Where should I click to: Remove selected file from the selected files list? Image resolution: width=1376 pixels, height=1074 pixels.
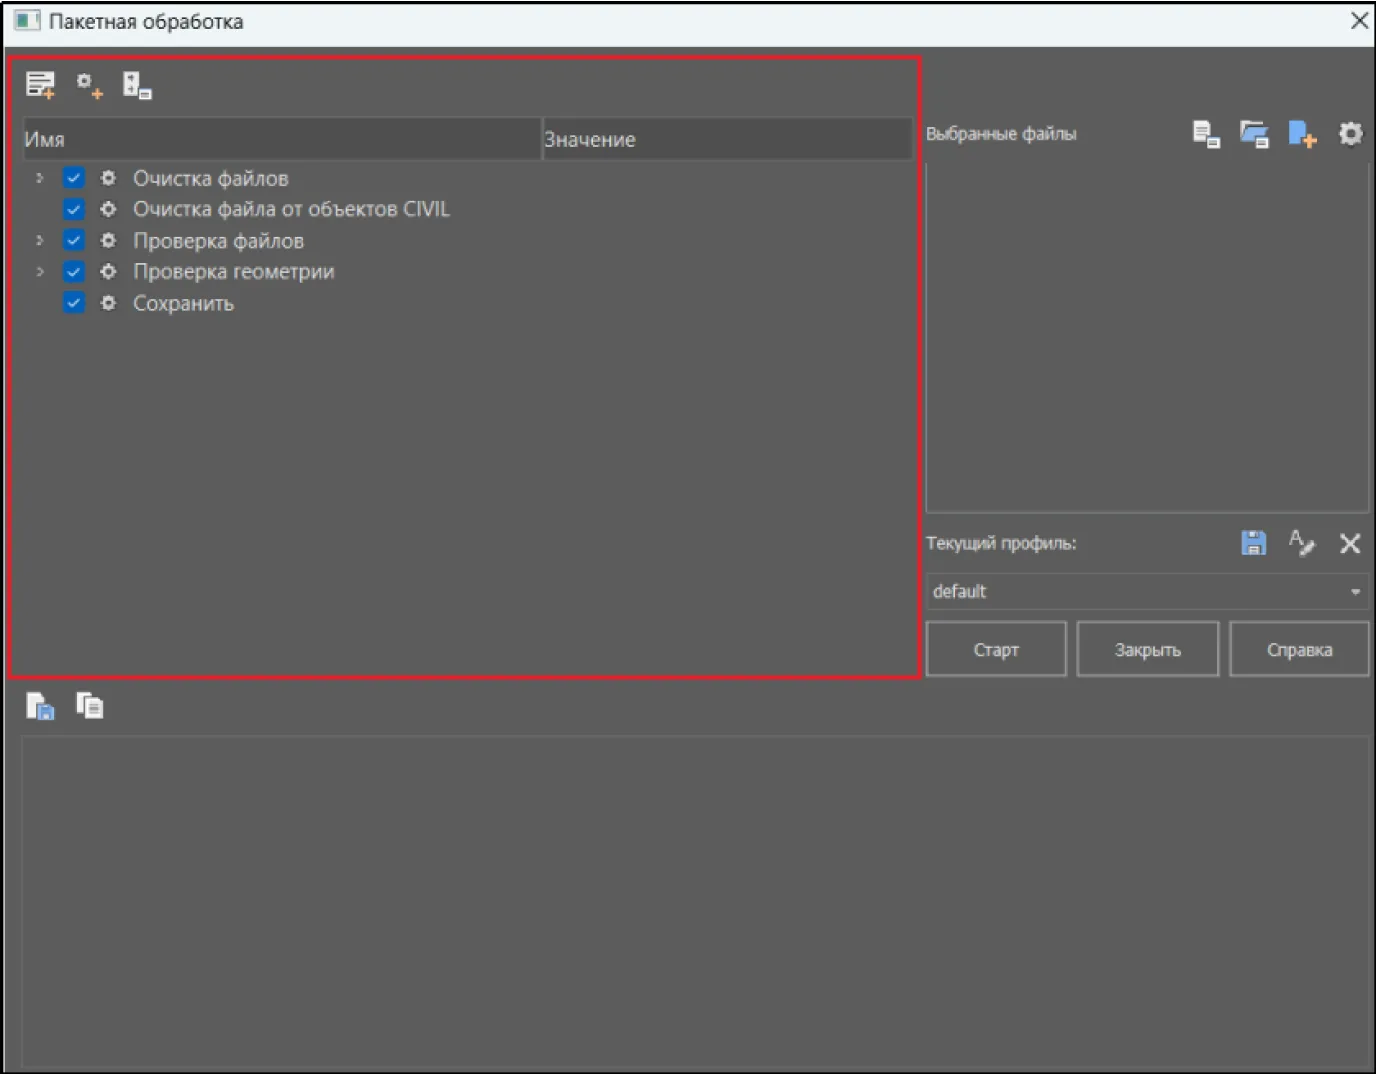[x=1206, y=134]
